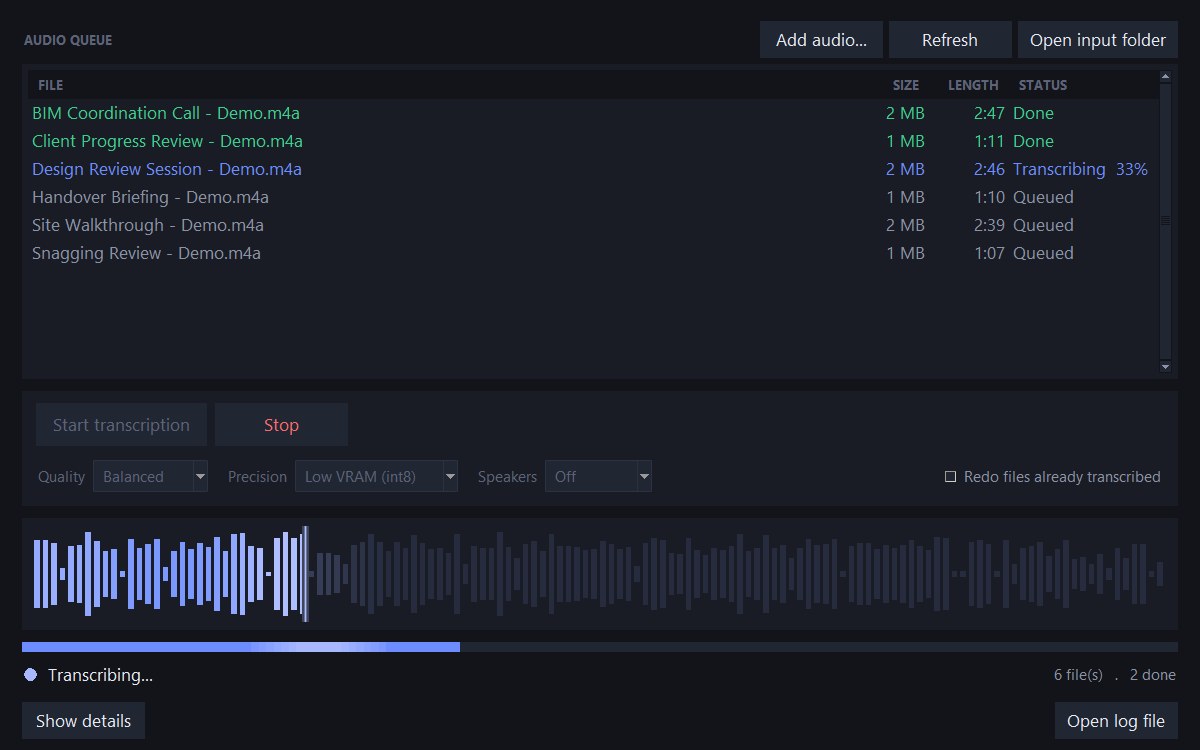
Task: Click the audio queue vertical scrollbar track
Action: (1165, 221)
